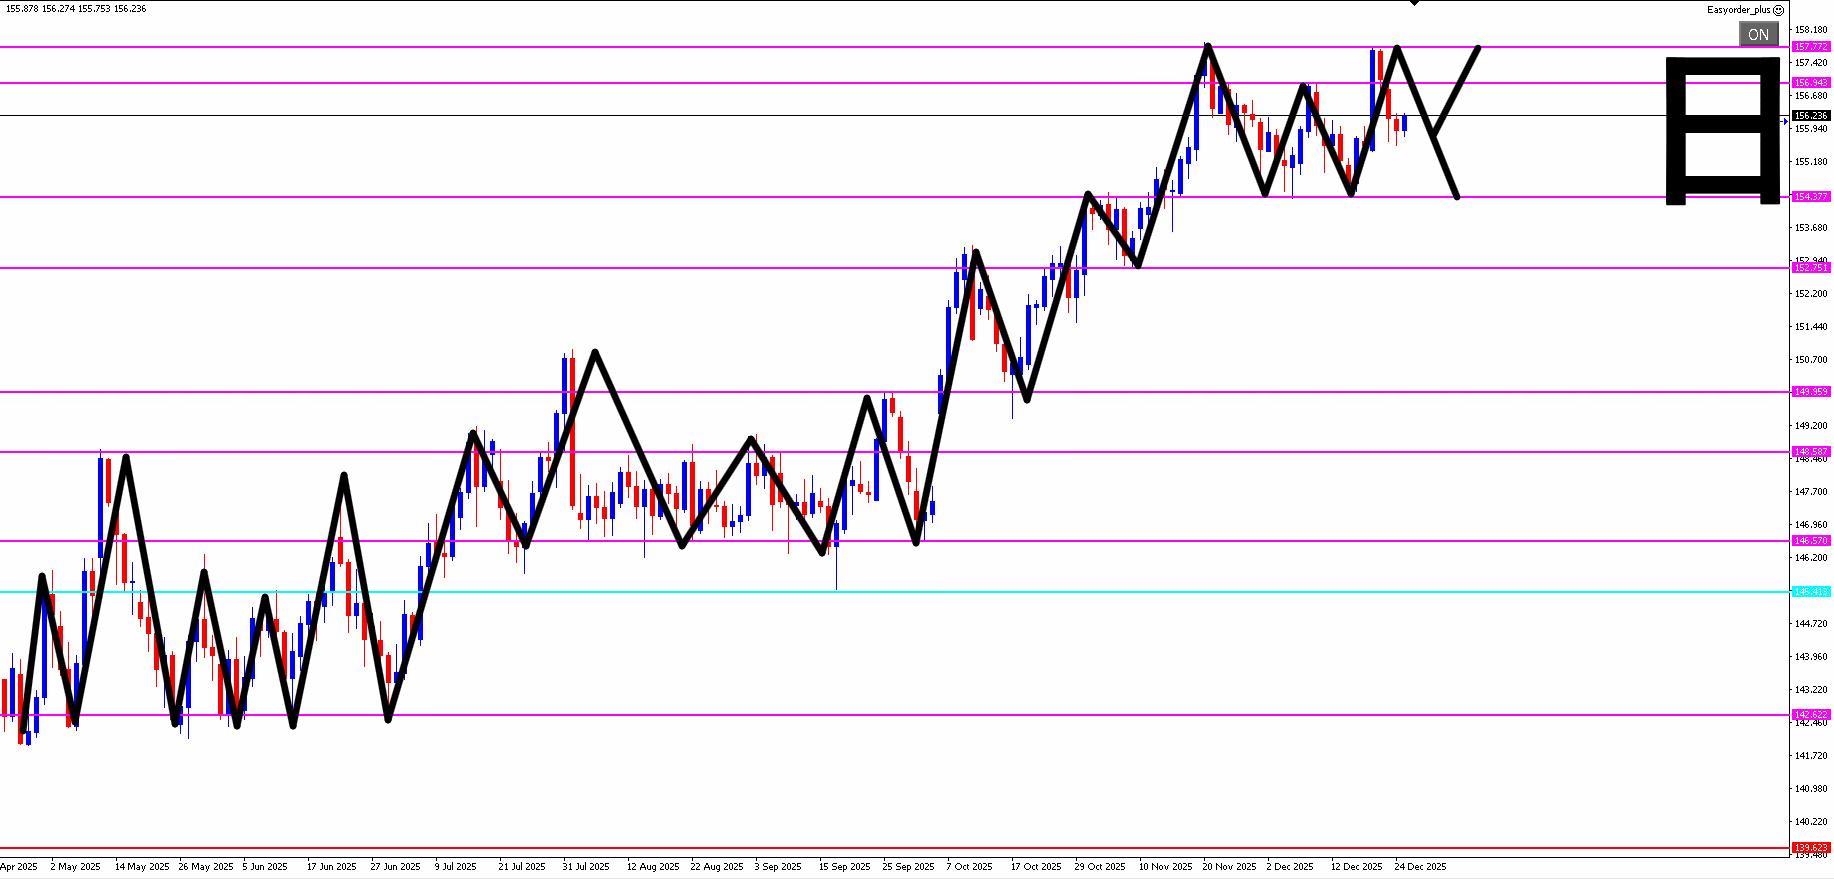Select the red horizontal line near chart bottom
Screen dimensions: 1834x879
point(894,848)
